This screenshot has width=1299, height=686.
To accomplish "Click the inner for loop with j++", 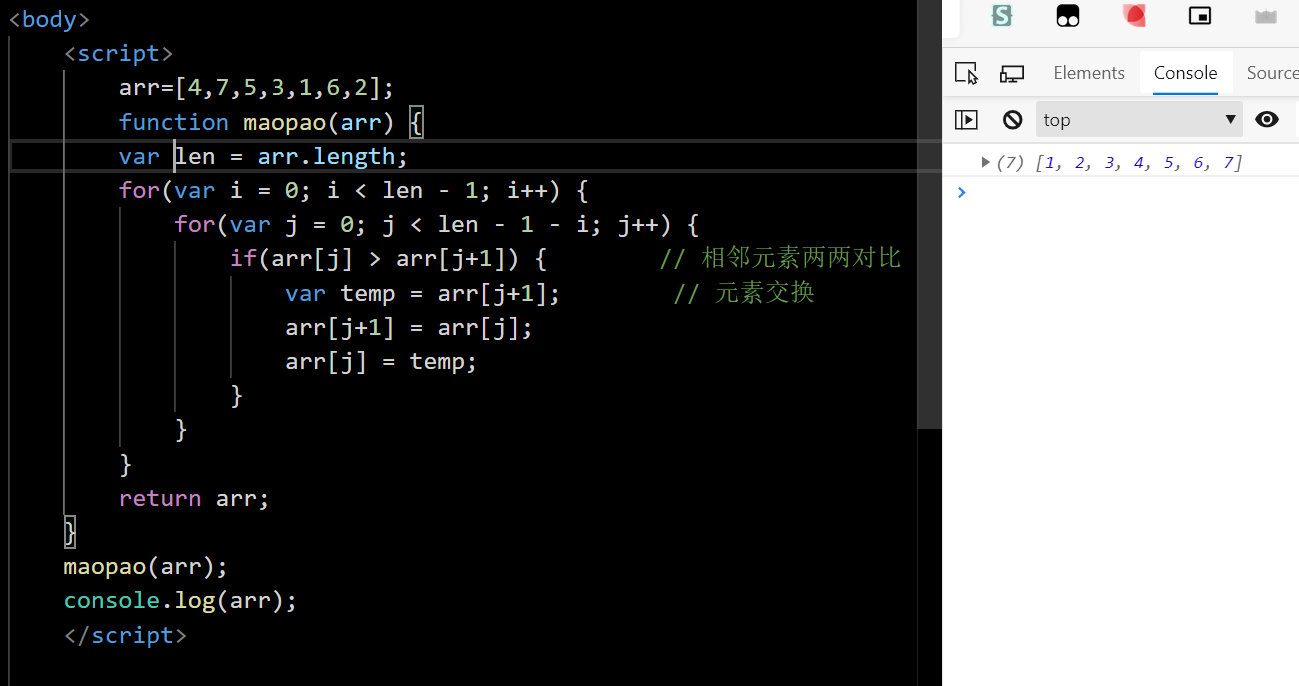I will (437, 224).
